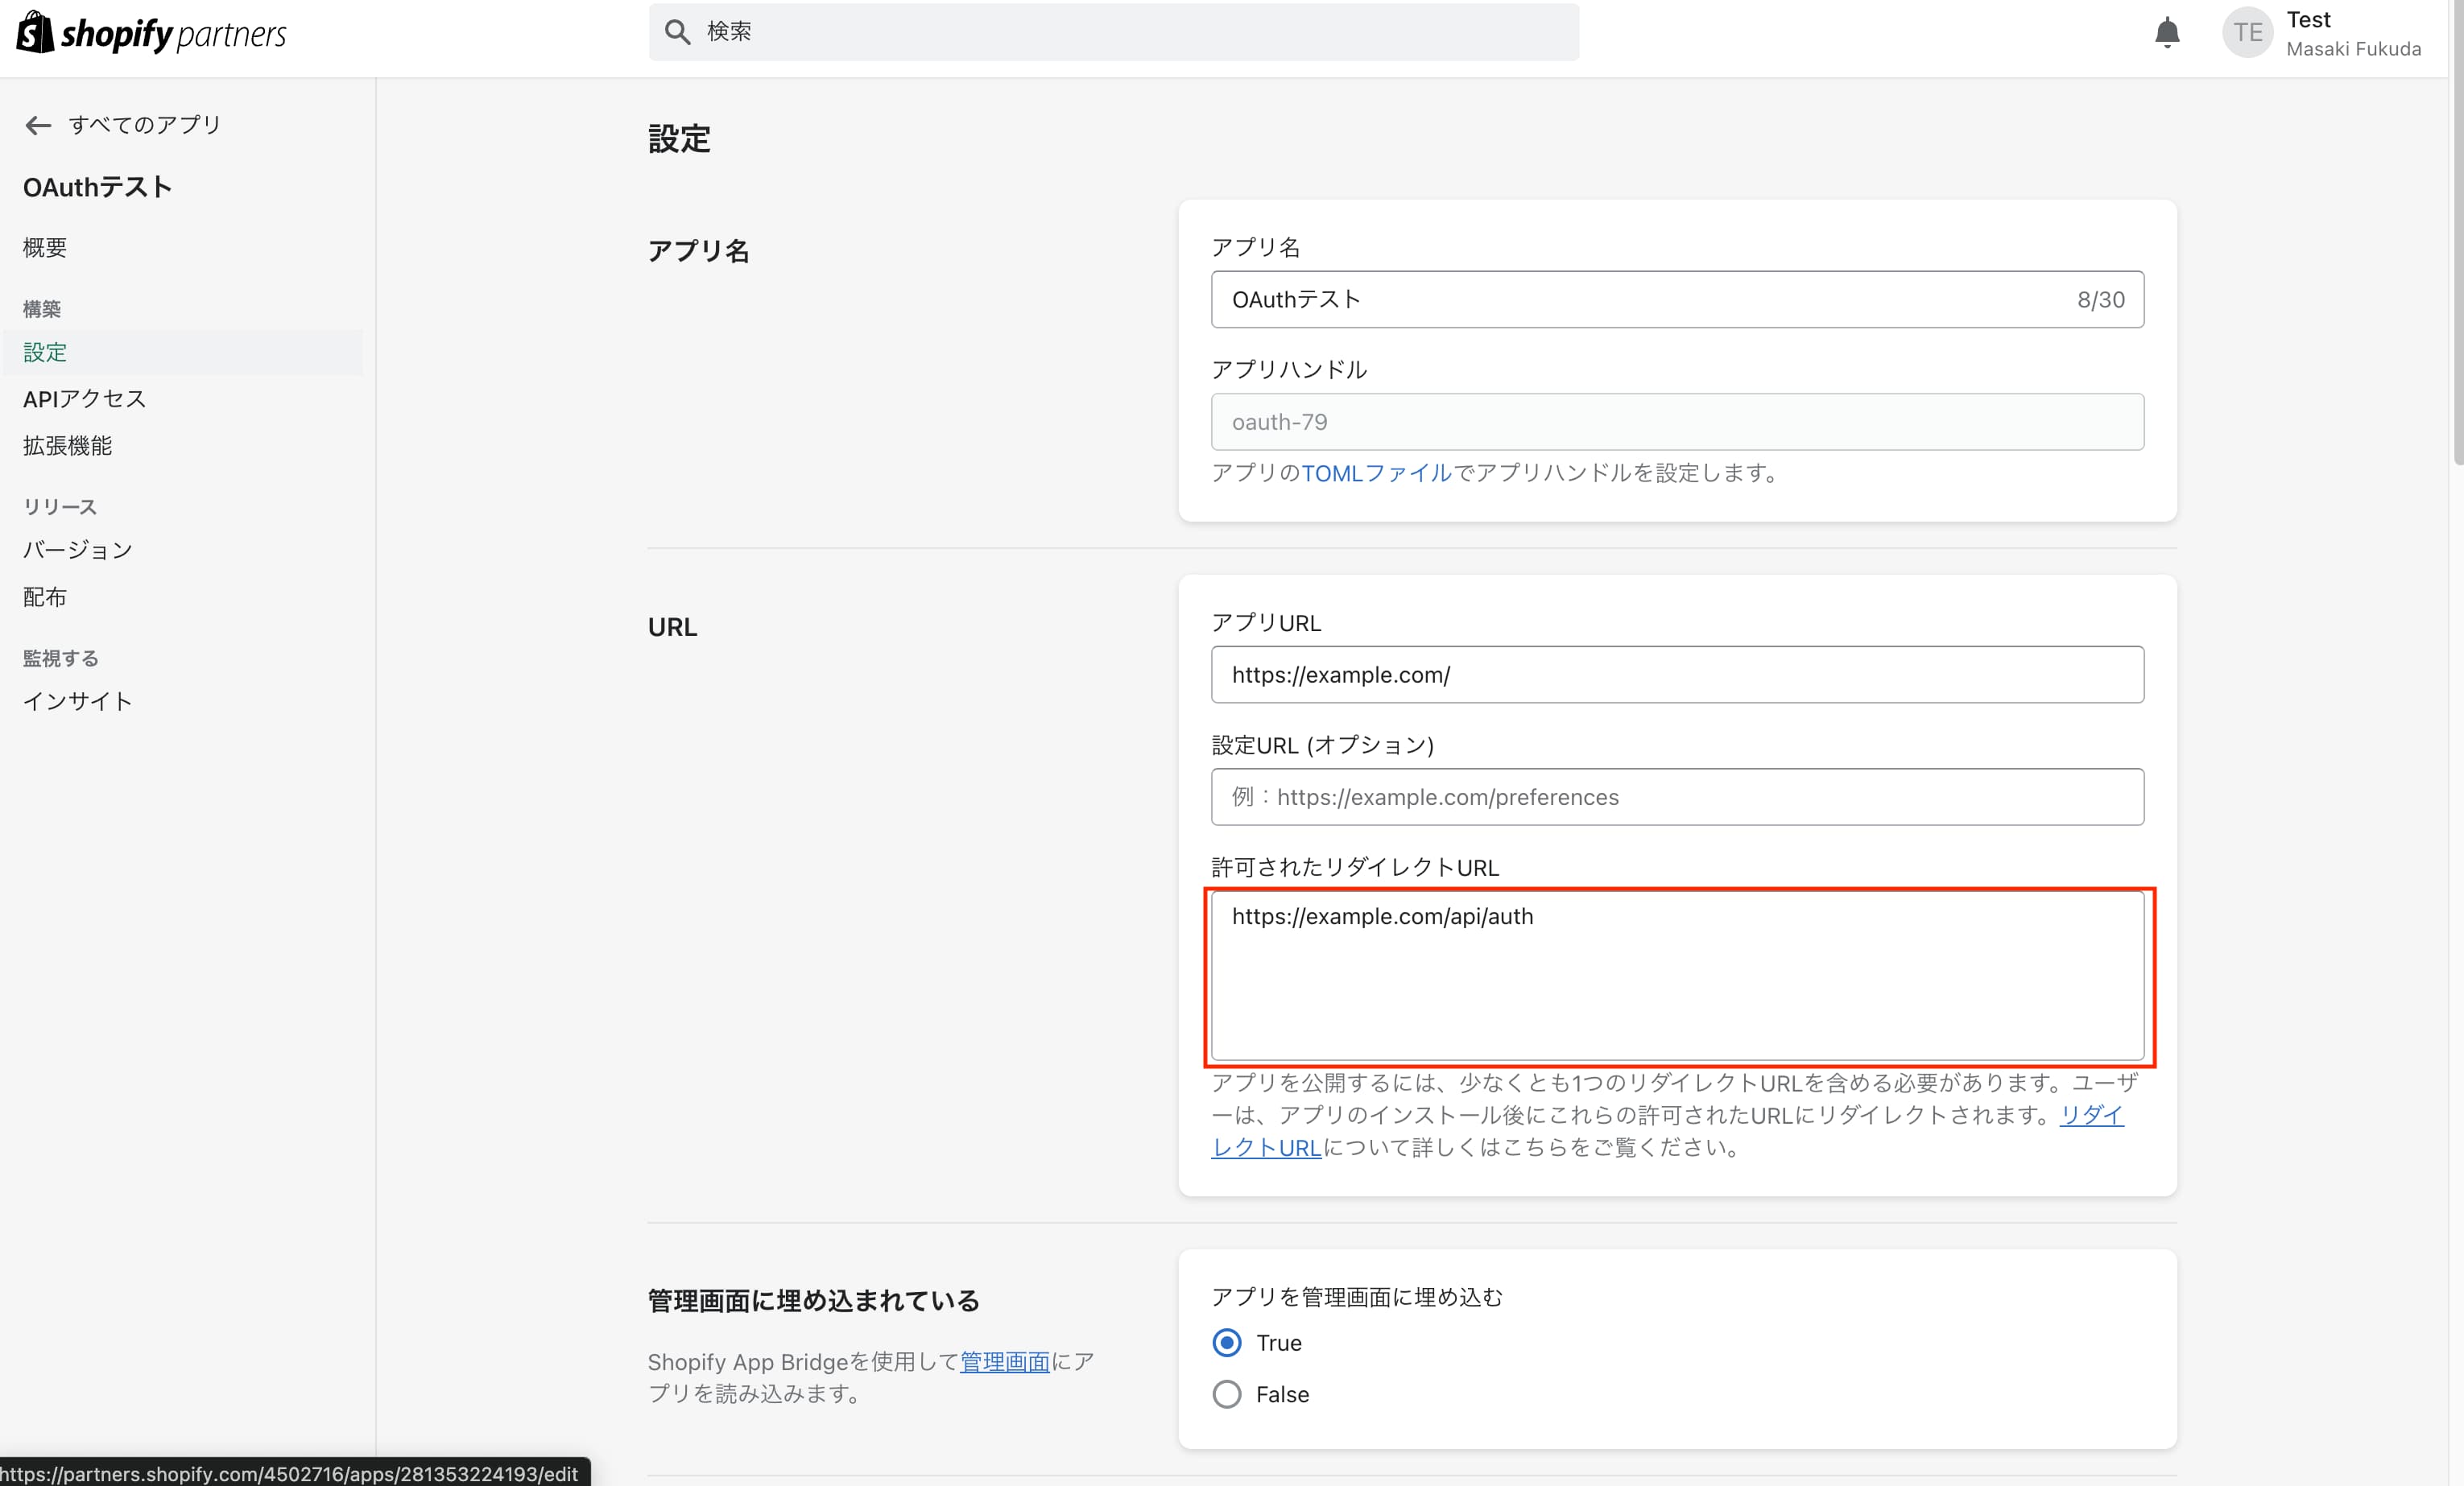This screenshot has width=2464, height=1486.
Task: Open 拡張機能 in the sidebar
Action: click(67, 445)
